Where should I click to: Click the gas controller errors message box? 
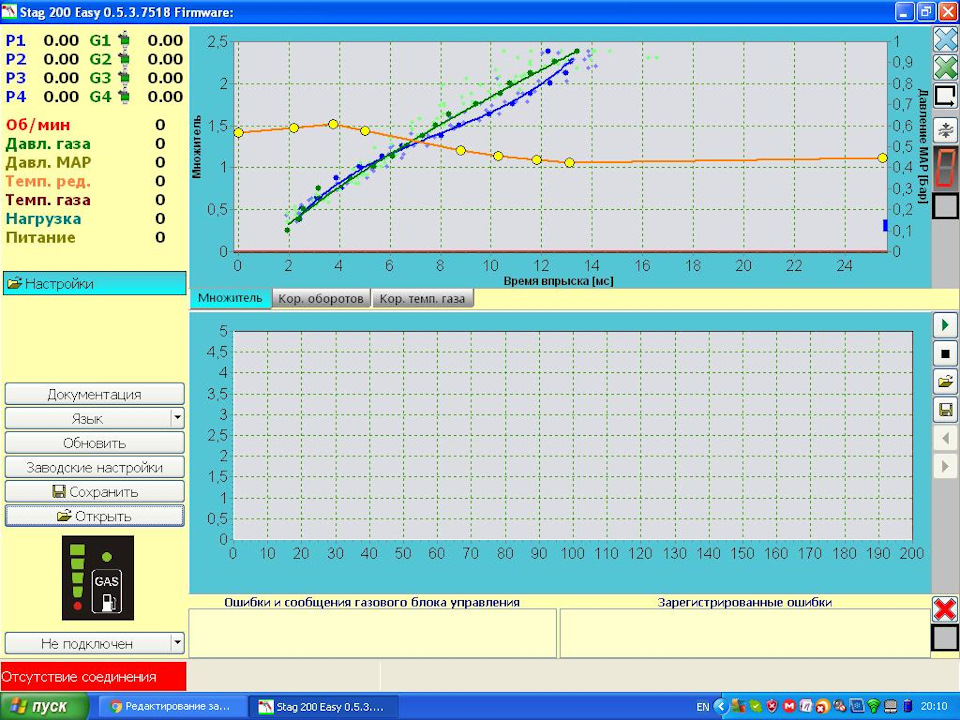372,633
